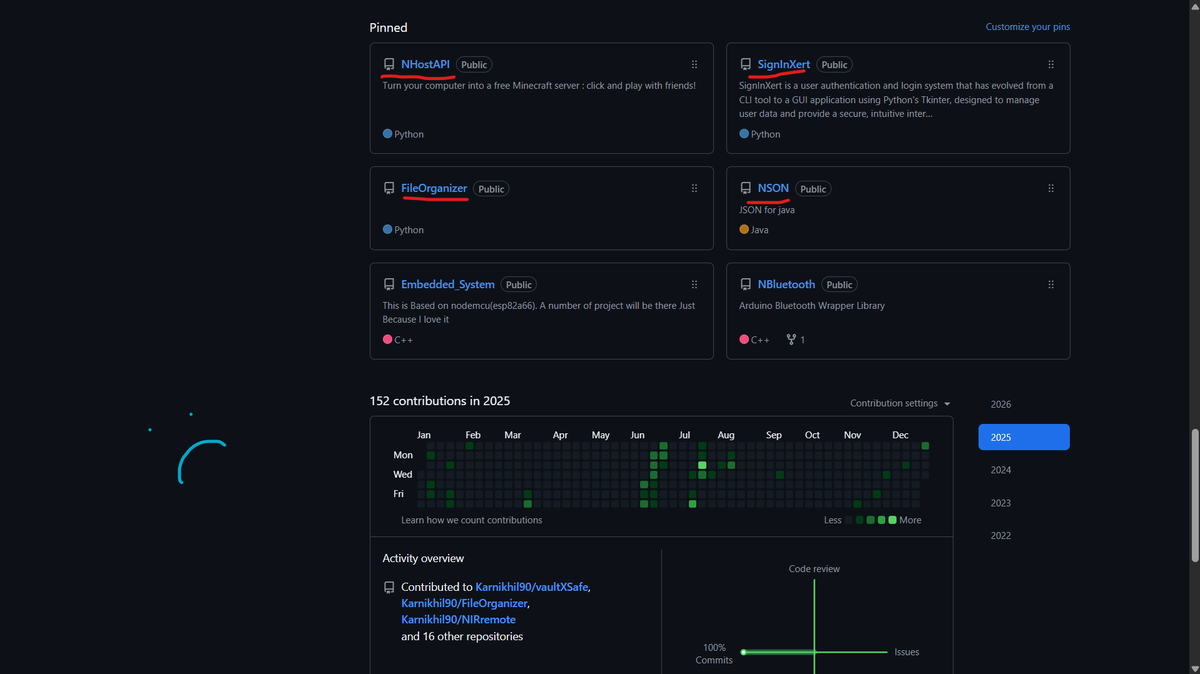
Task: Select the 2026 contribution year
Action: tap(1001, 404)
